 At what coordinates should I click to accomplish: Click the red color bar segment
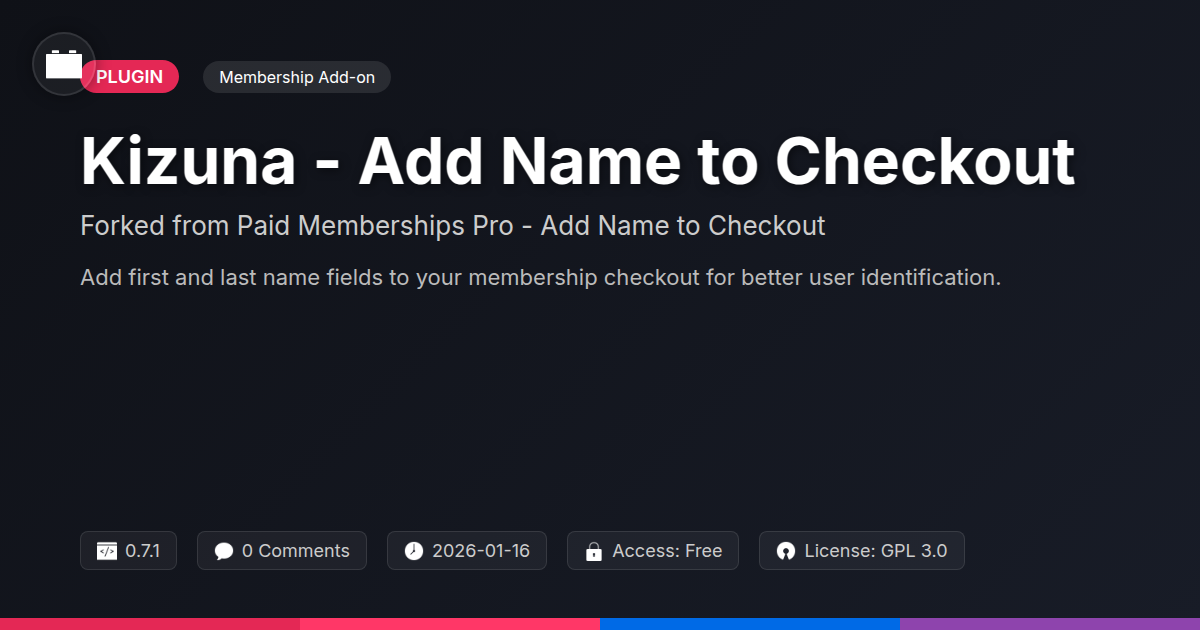point(150,623)
